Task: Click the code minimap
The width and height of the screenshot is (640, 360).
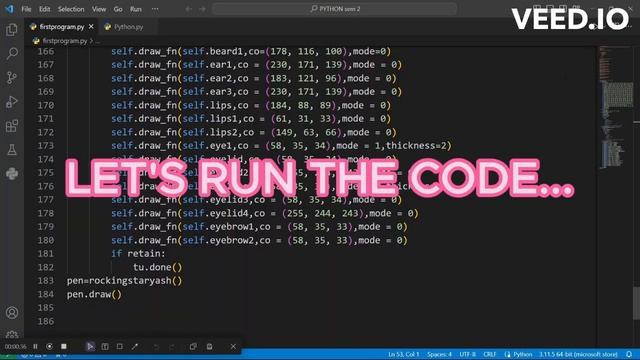Action: click(615, 108)
